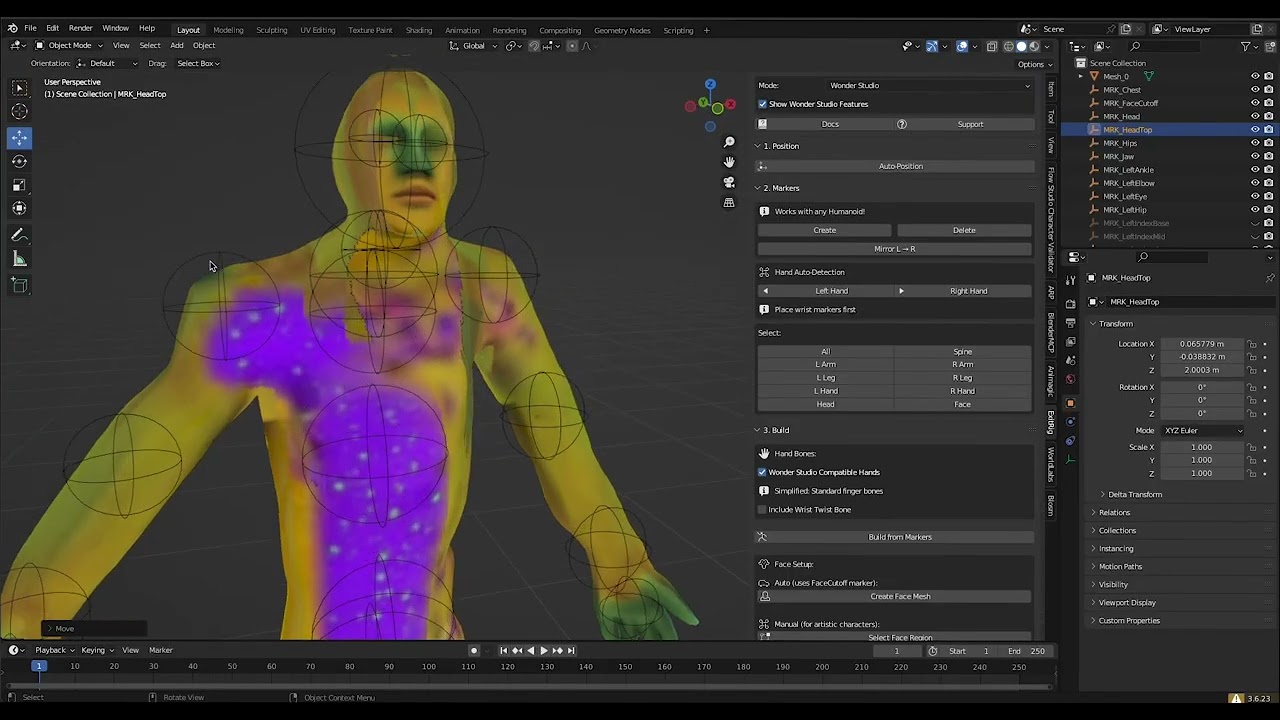The image size is (1280, 720).
Task: Click the timeline End frame field
Action: click(1026, 651)
